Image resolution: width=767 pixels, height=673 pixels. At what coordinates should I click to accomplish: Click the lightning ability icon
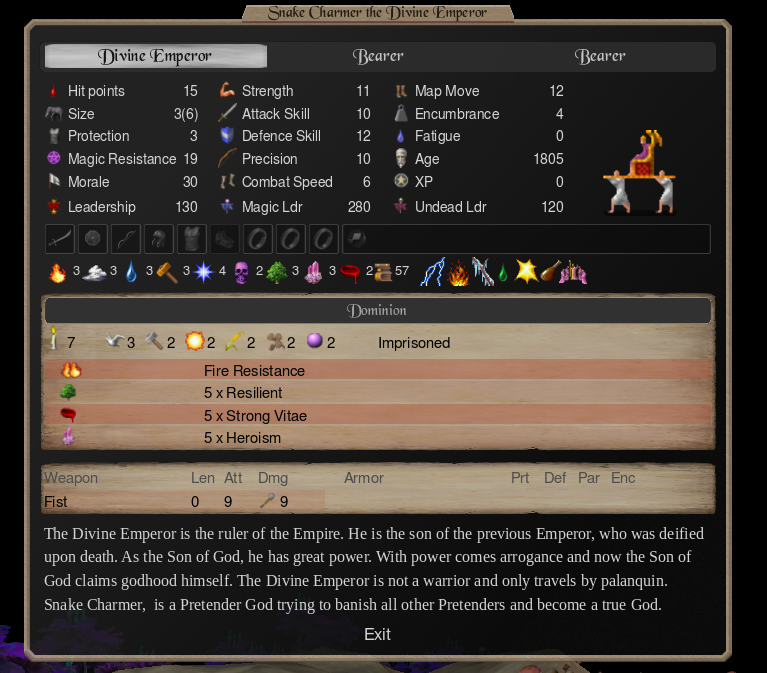click(433, 271)
